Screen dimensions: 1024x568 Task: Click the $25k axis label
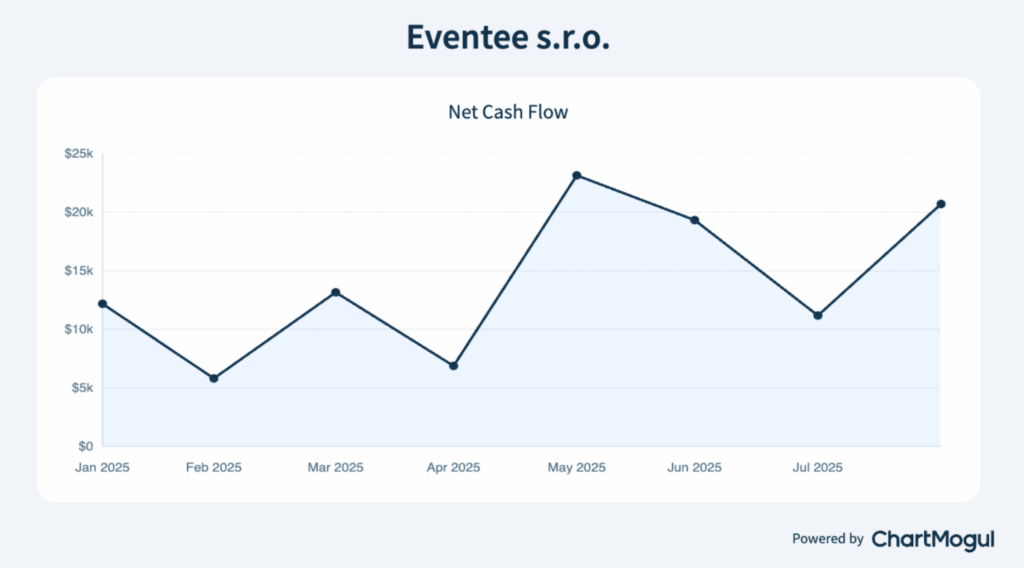pyautogui.click(x=79, y=153)
